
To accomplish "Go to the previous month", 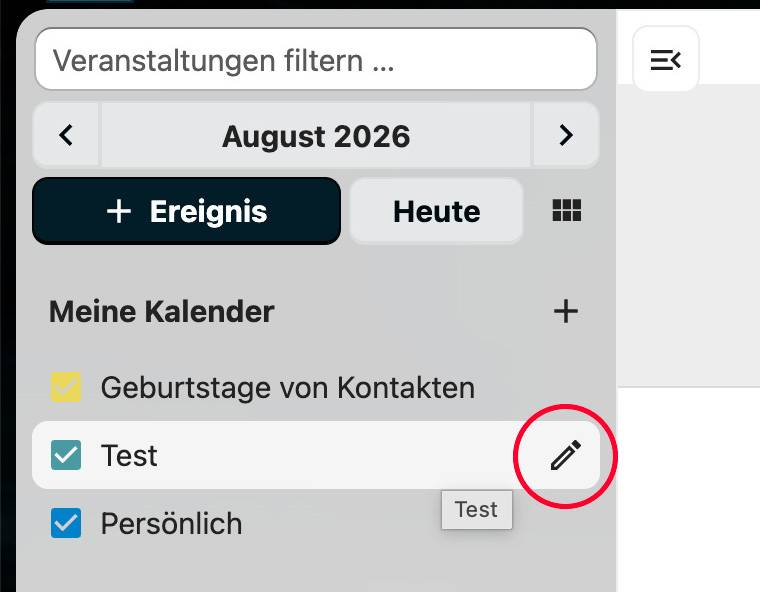I will pyautogui.click(x=66, y=135).
